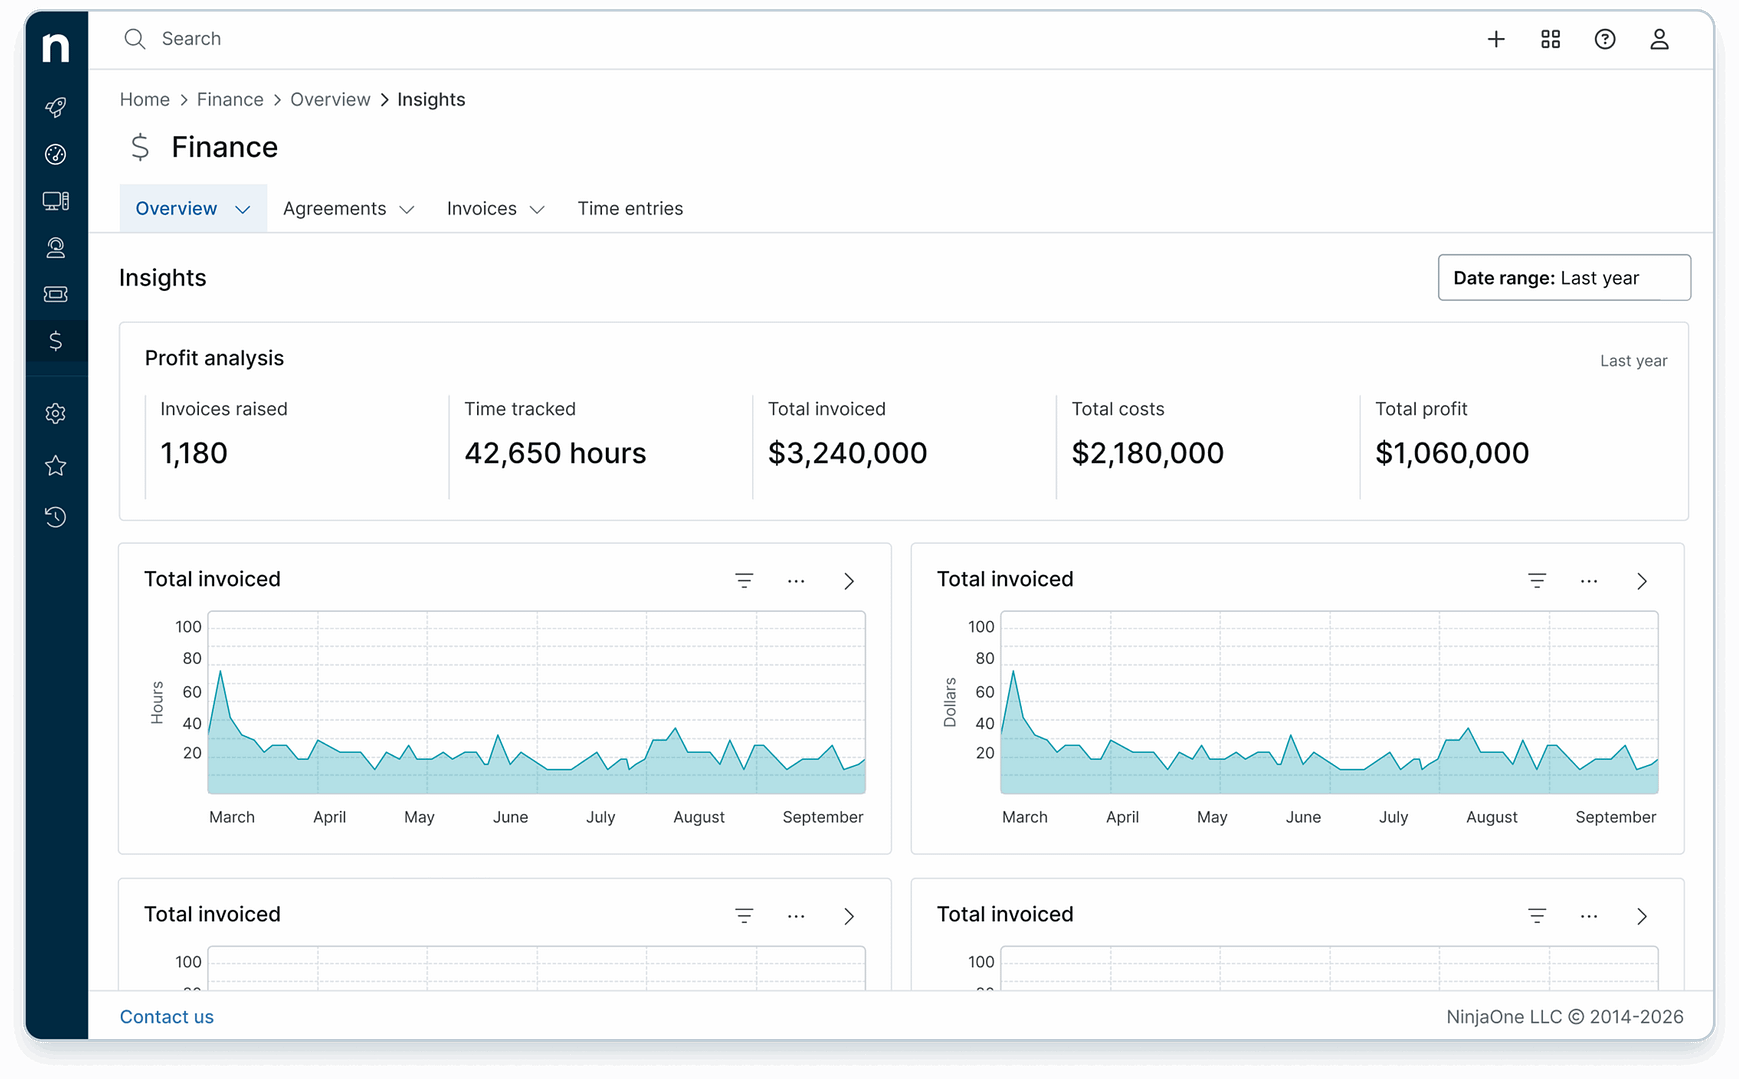This screenshot has height=1079, width=1739.
Task: View recent history via the clock sidebar icon
Action: [56, 517]
